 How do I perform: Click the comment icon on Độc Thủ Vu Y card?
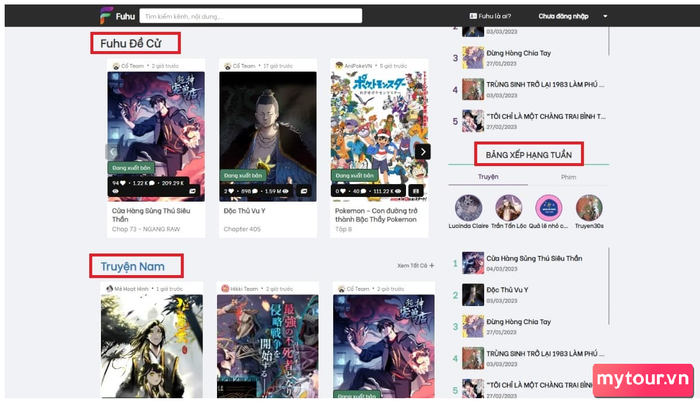point(255,191)
